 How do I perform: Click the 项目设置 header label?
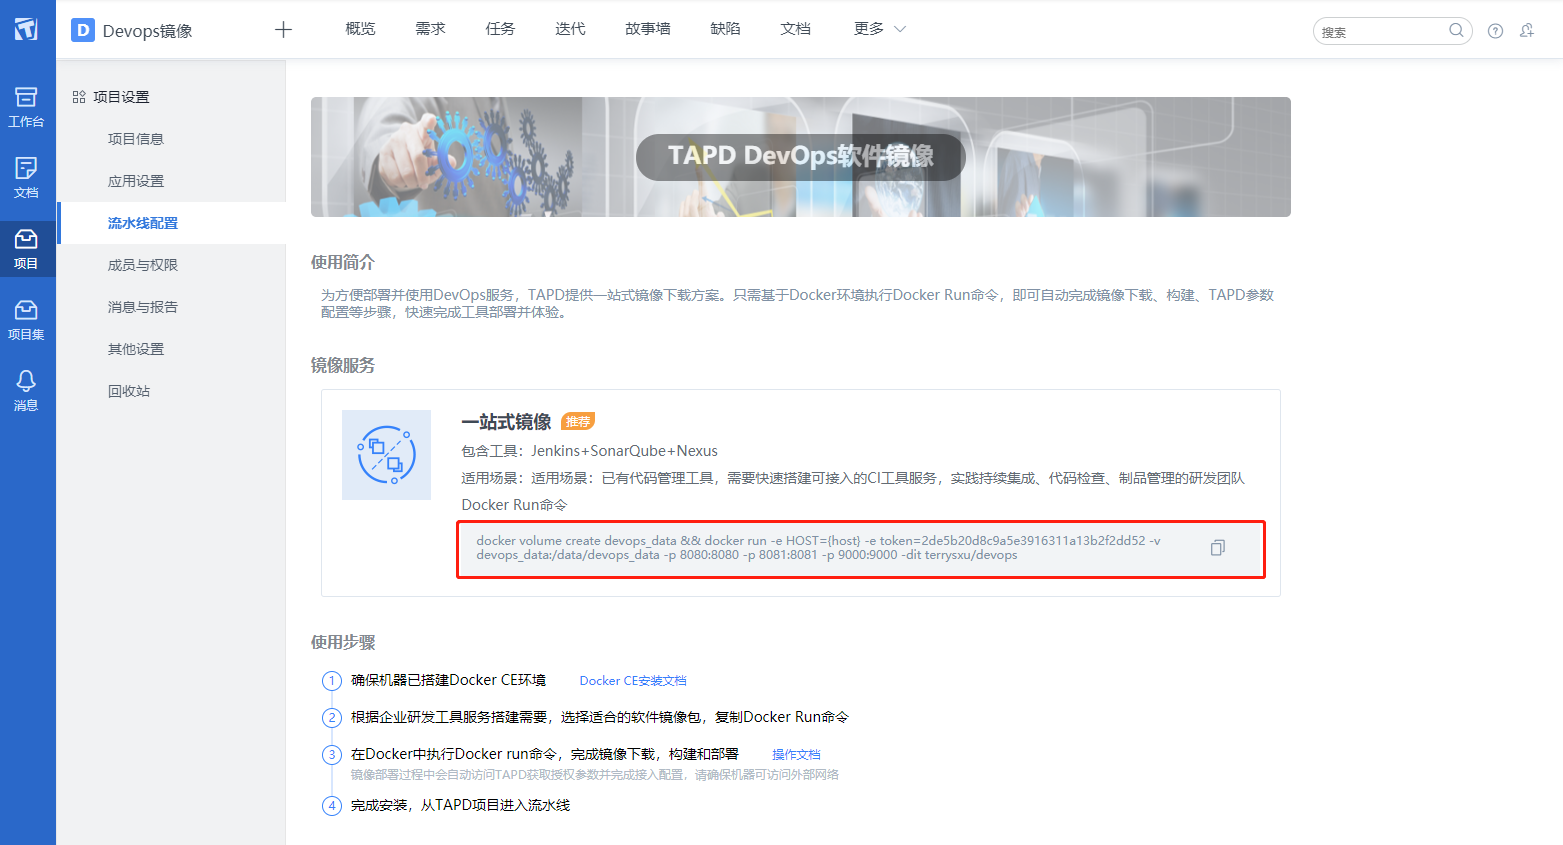pyautogui.click(x=121, y=97)
